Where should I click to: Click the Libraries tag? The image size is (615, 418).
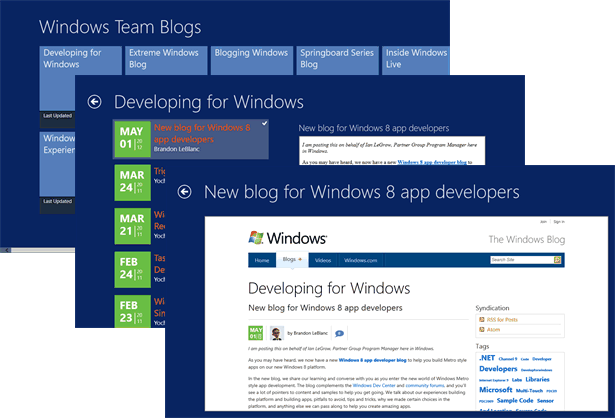click(537, 380)
